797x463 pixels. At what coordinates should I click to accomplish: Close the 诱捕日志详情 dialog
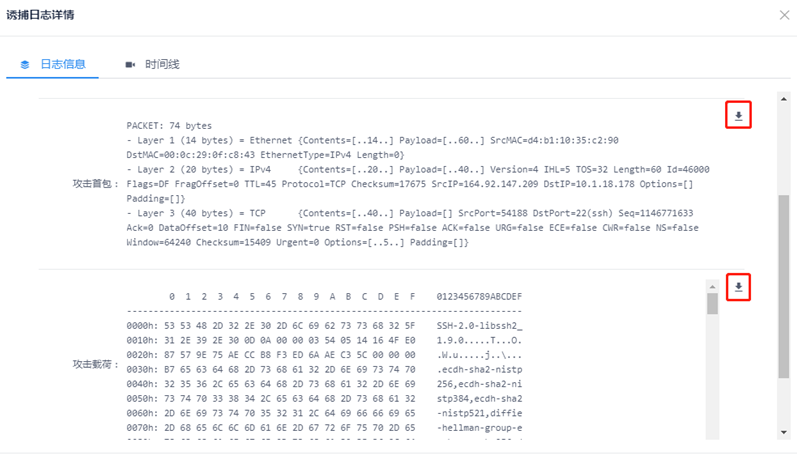783,15
